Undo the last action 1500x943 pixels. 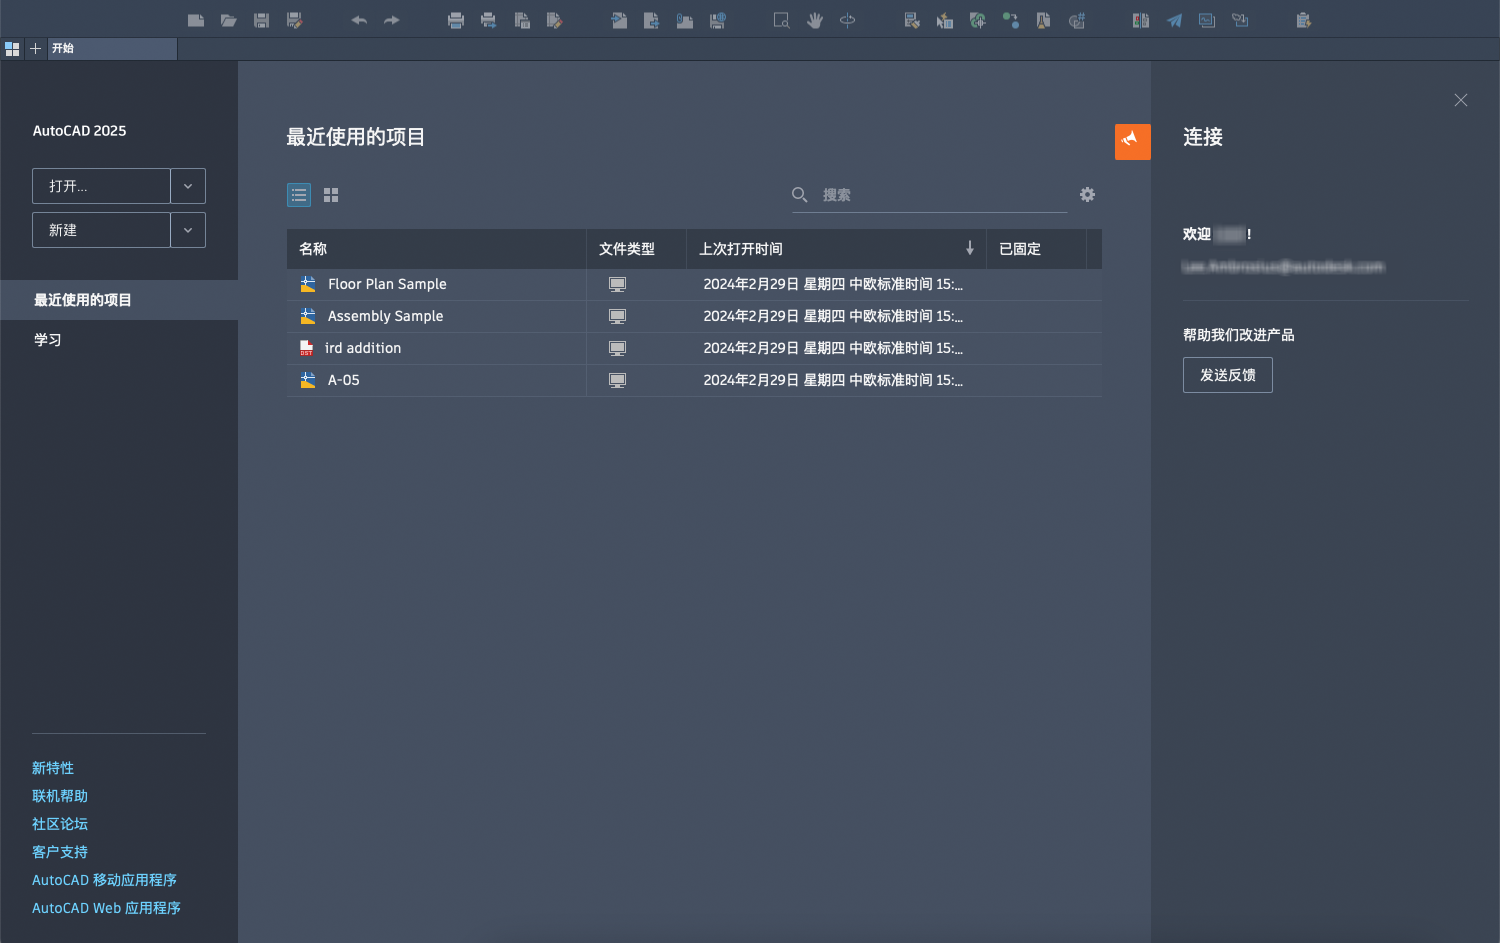point(359,20)
